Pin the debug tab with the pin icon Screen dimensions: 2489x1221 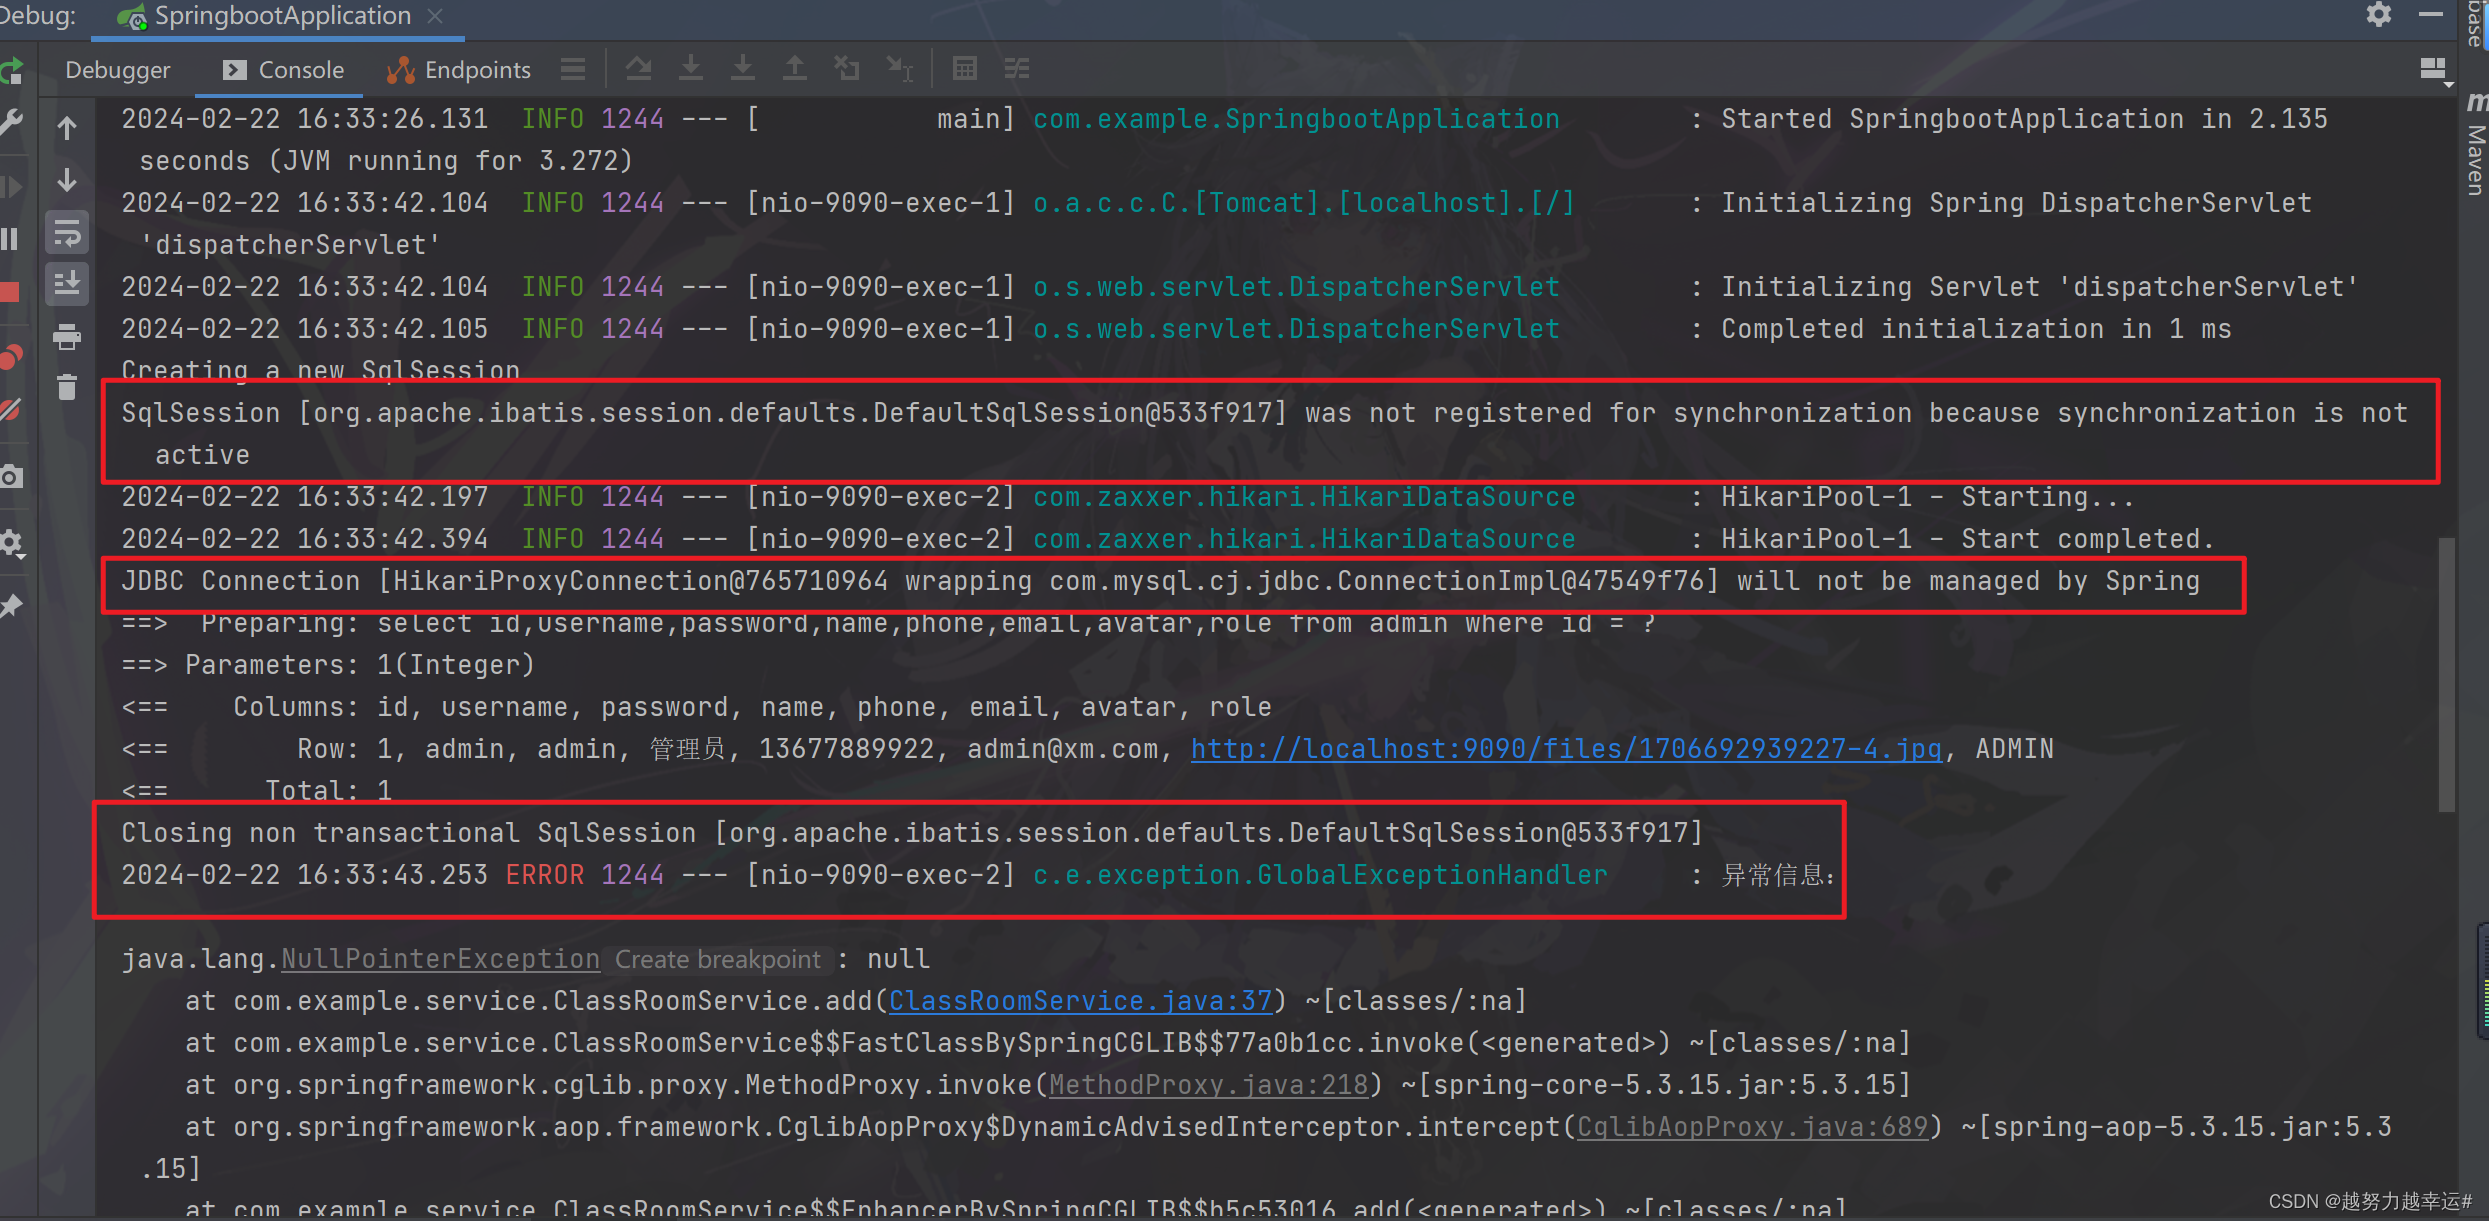pyautogui.click(x=11, y=606)
